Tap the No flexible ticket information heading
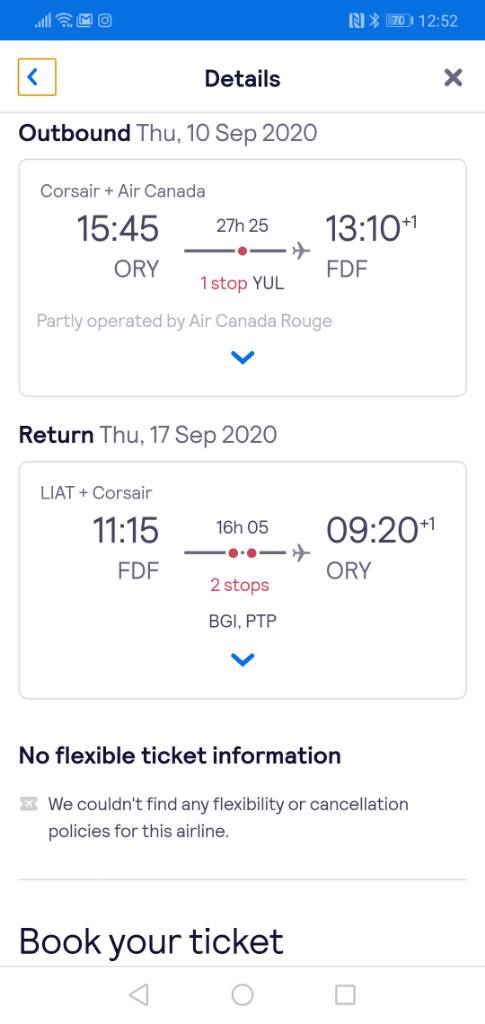 click(180, 756)
